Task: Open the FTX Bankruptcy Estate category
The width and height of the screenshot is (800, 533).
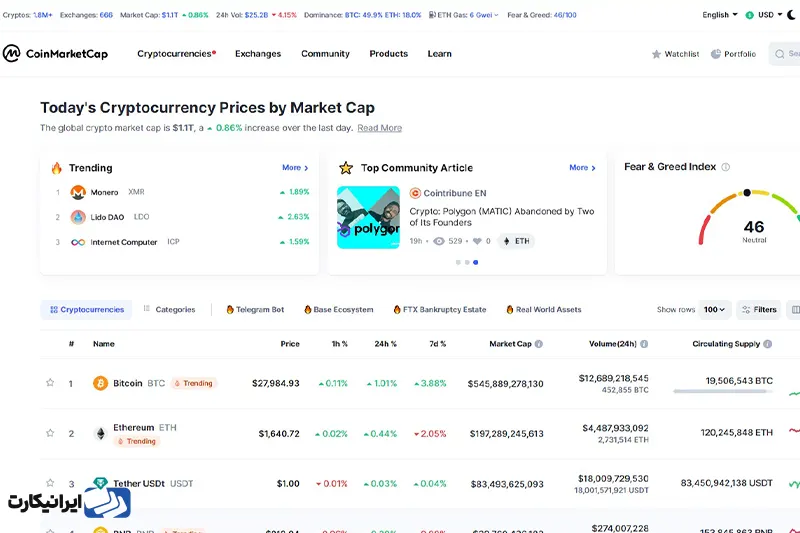Action: click(x=440, y=310)
